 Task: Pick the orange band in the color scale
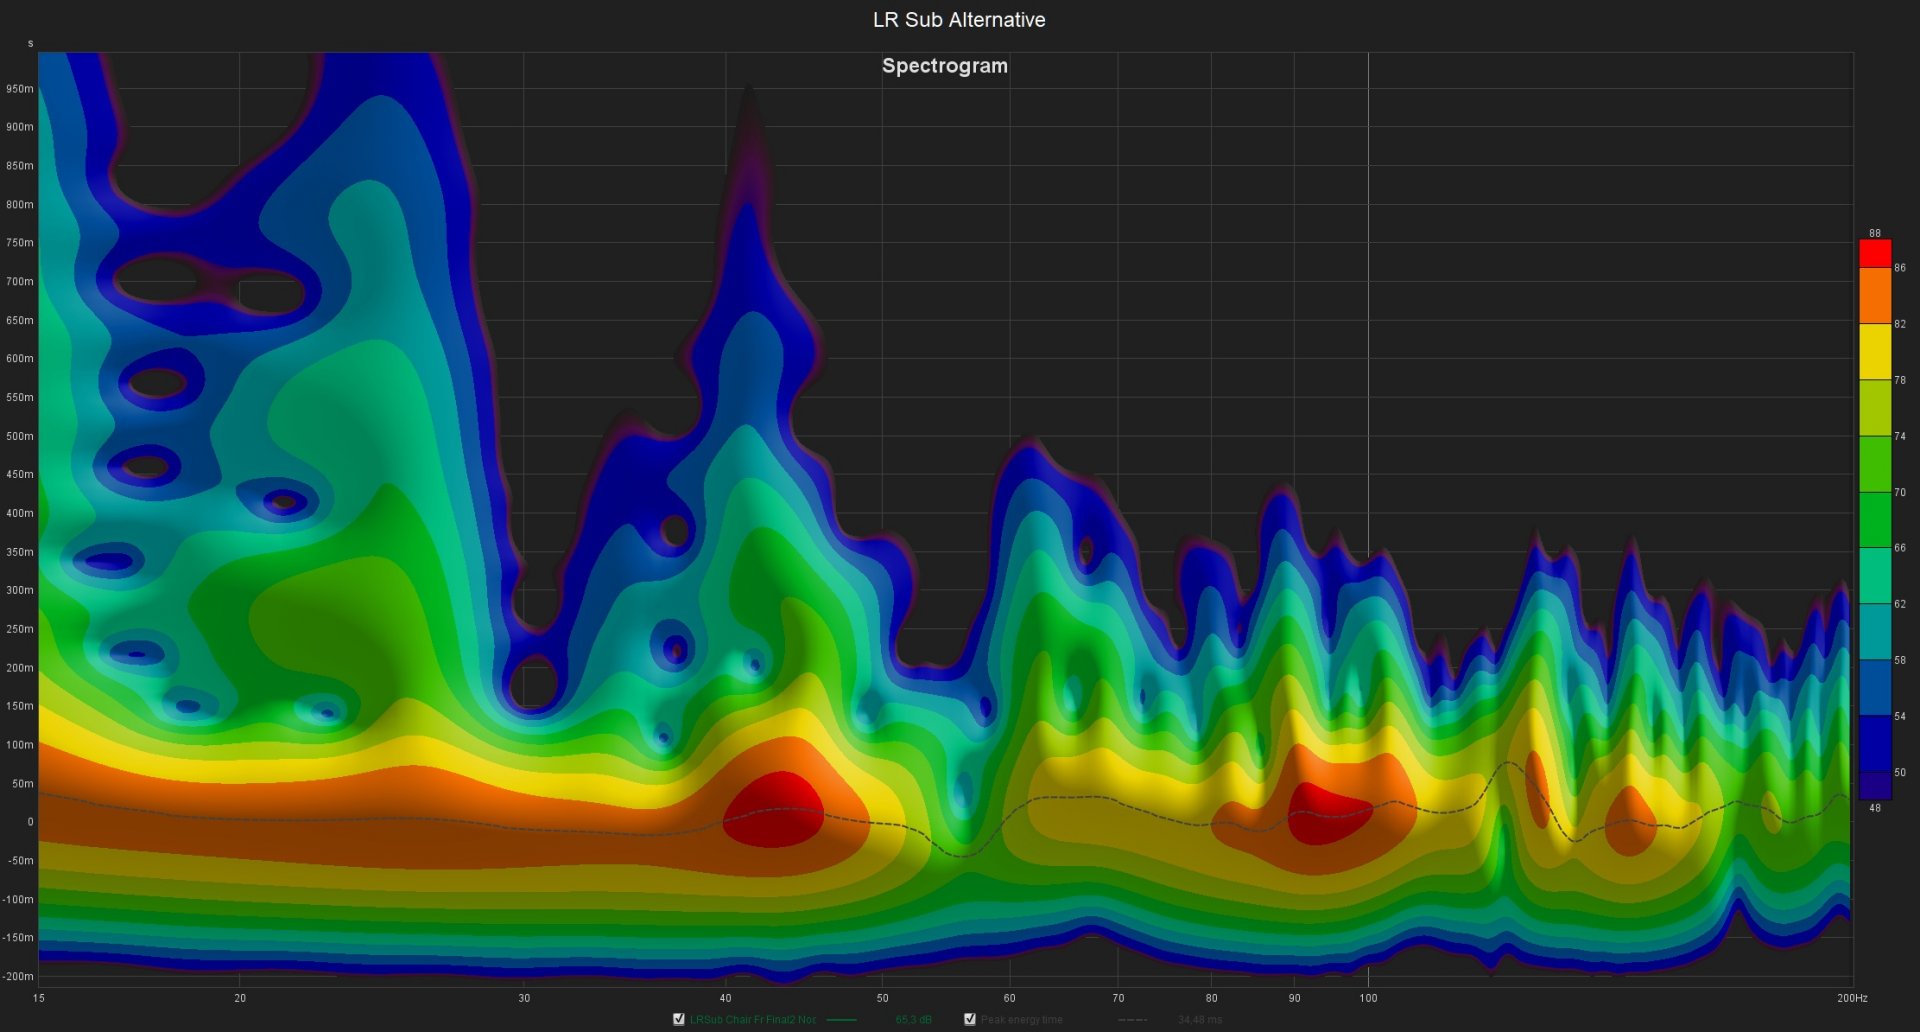1874,295
